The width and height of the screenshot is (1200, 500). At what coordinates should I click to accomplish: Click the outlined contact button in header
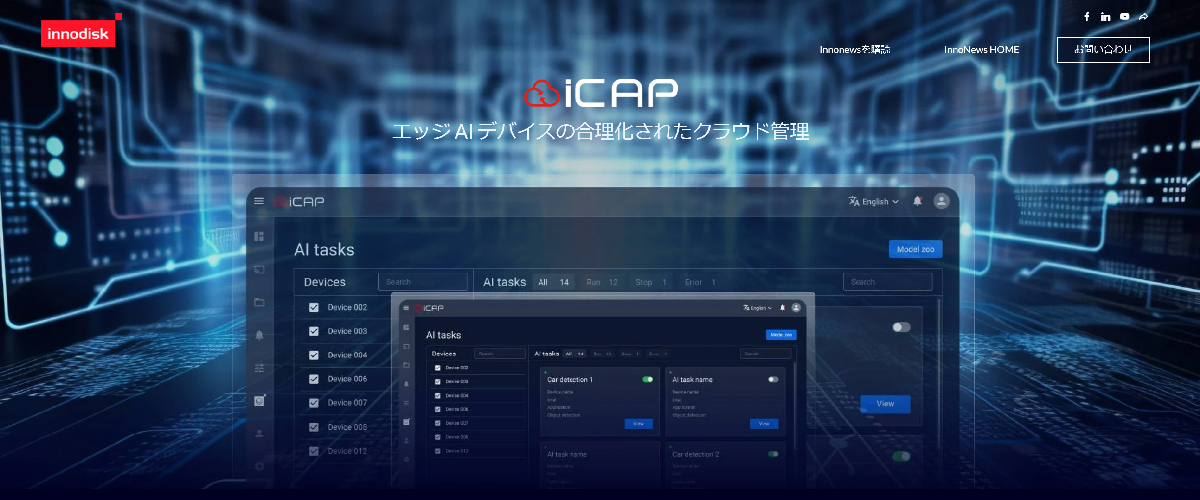coord(1103,49)
